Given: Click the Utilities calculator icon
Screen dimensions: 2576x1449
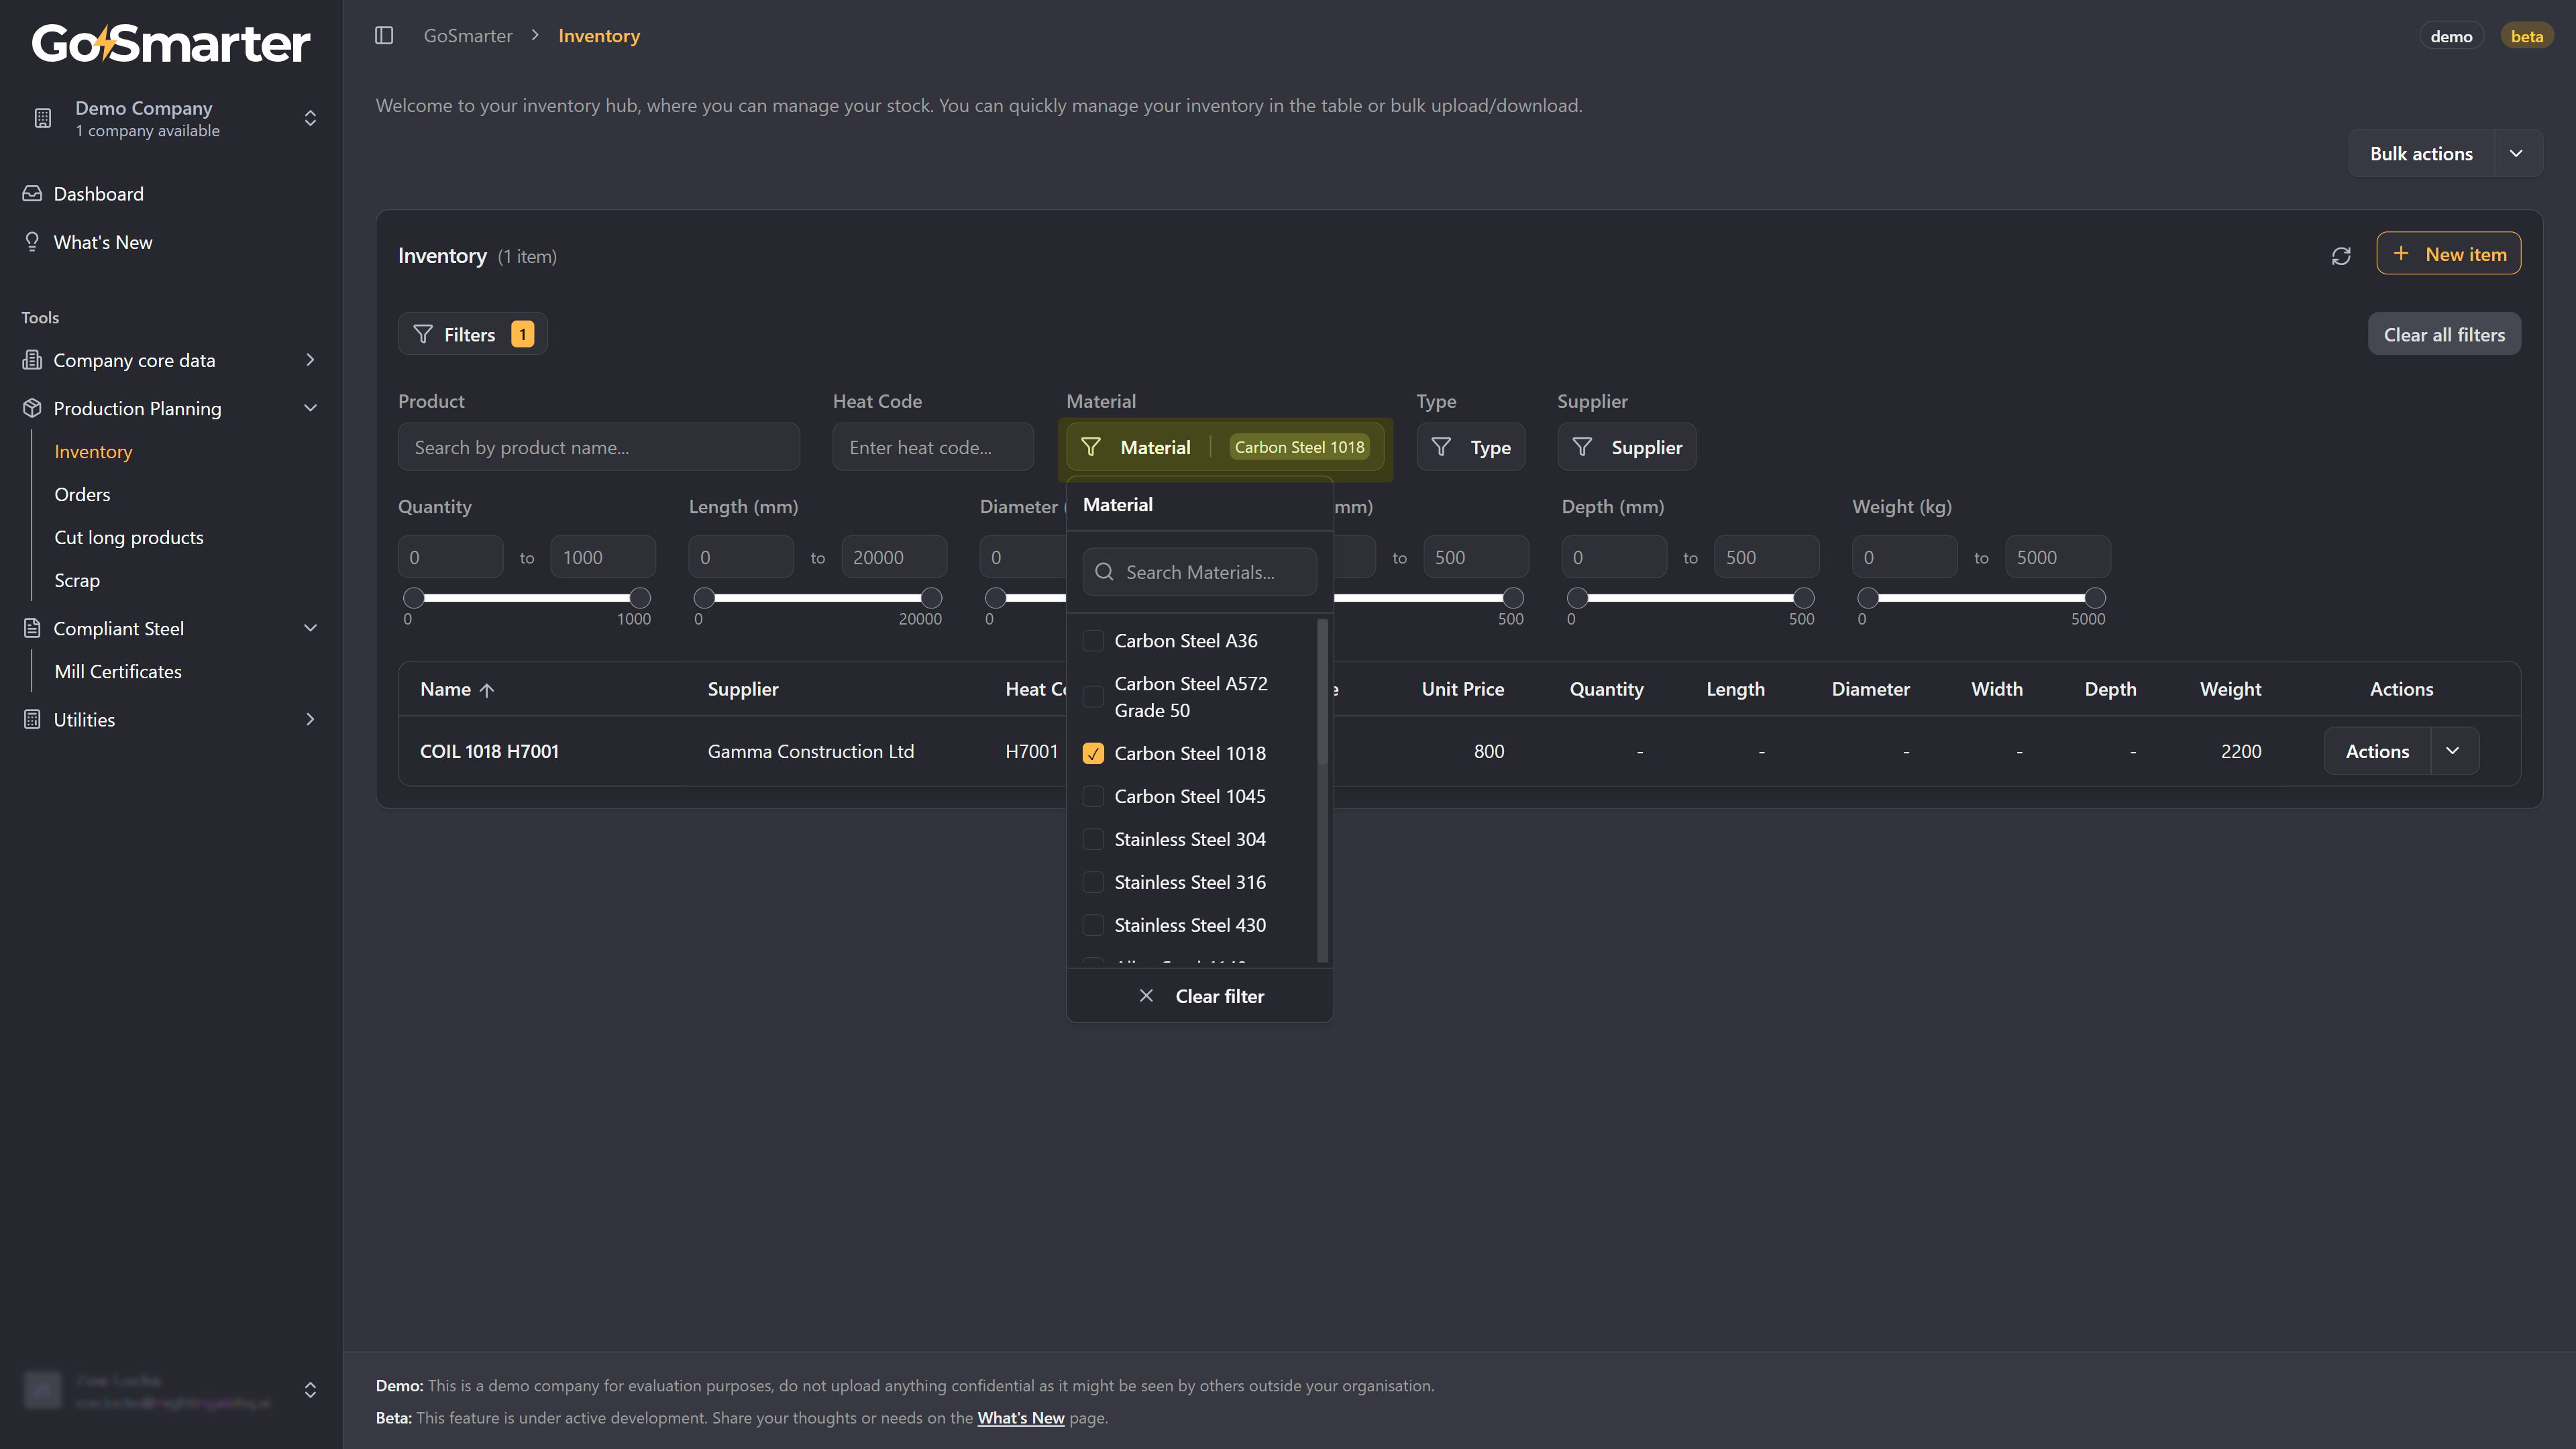Looking at the screenshot, I should pos(32,719).
